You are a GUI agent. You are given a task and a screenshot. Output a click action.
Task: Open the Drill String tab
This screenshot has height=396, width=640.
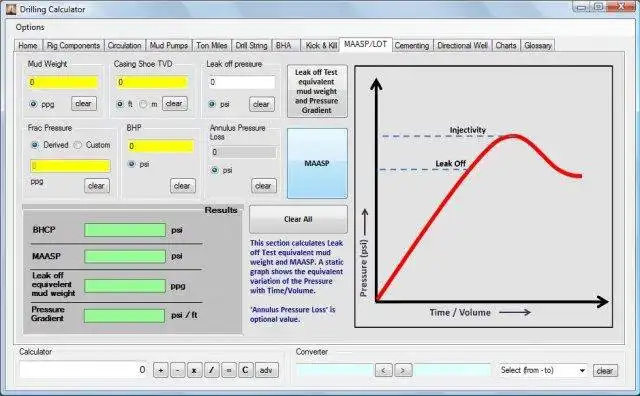pos(251,45)
